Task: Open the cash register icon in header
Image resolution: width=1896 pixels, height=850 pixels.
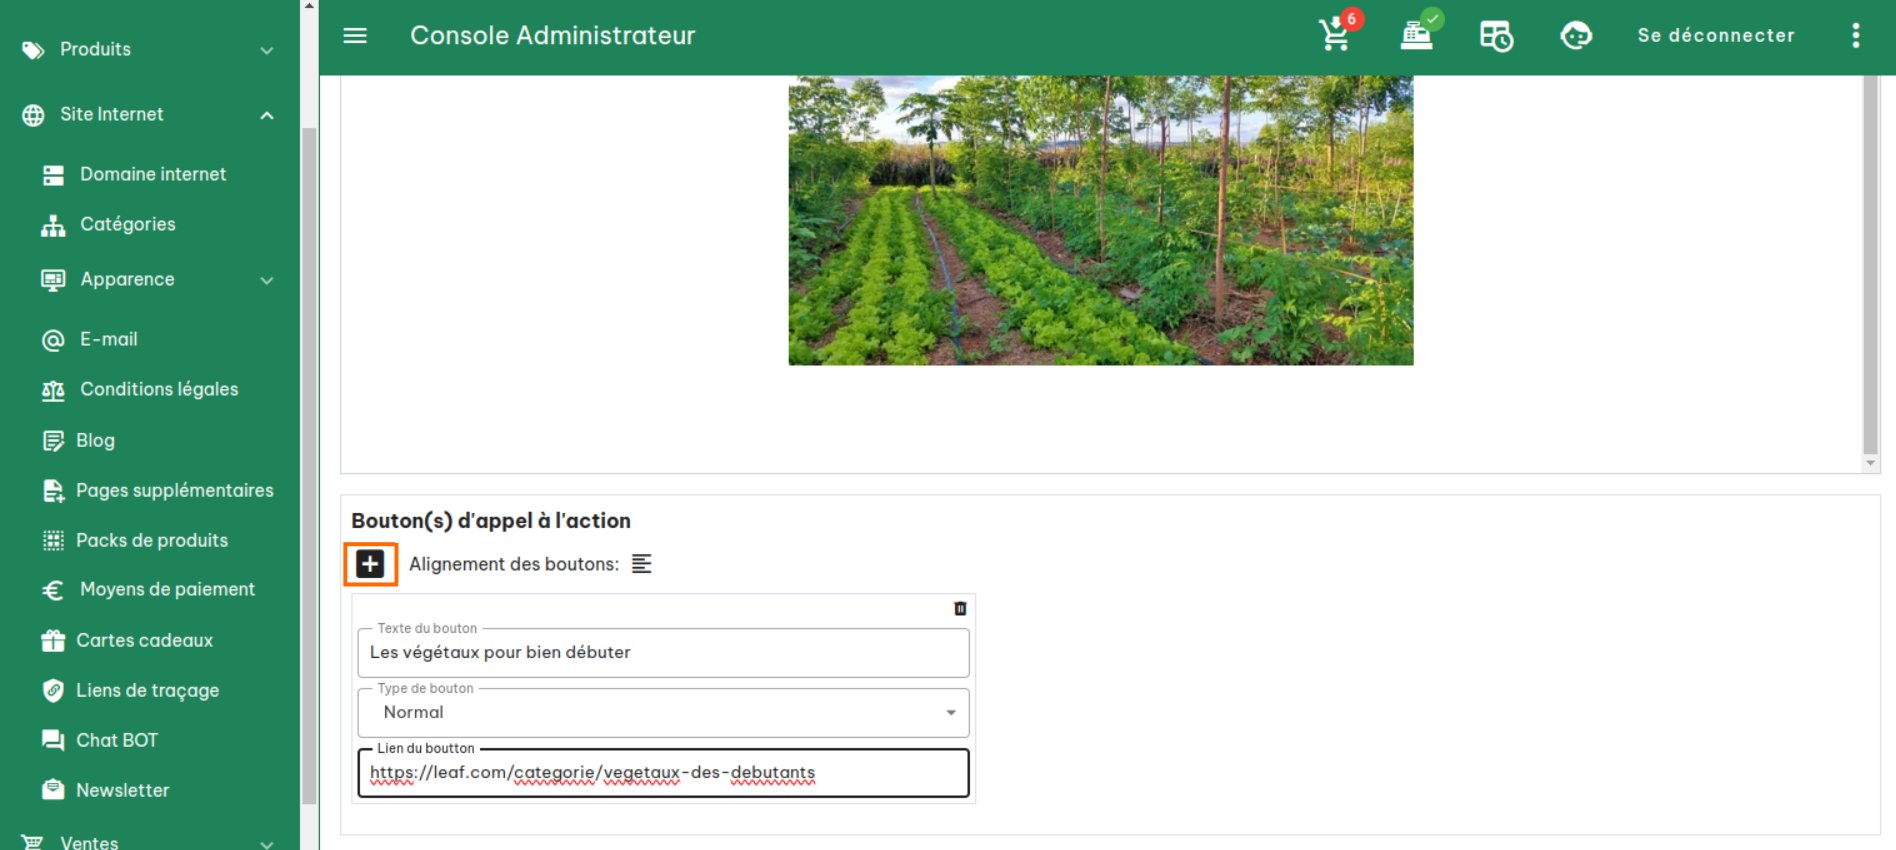Action: click(1417, 35)
